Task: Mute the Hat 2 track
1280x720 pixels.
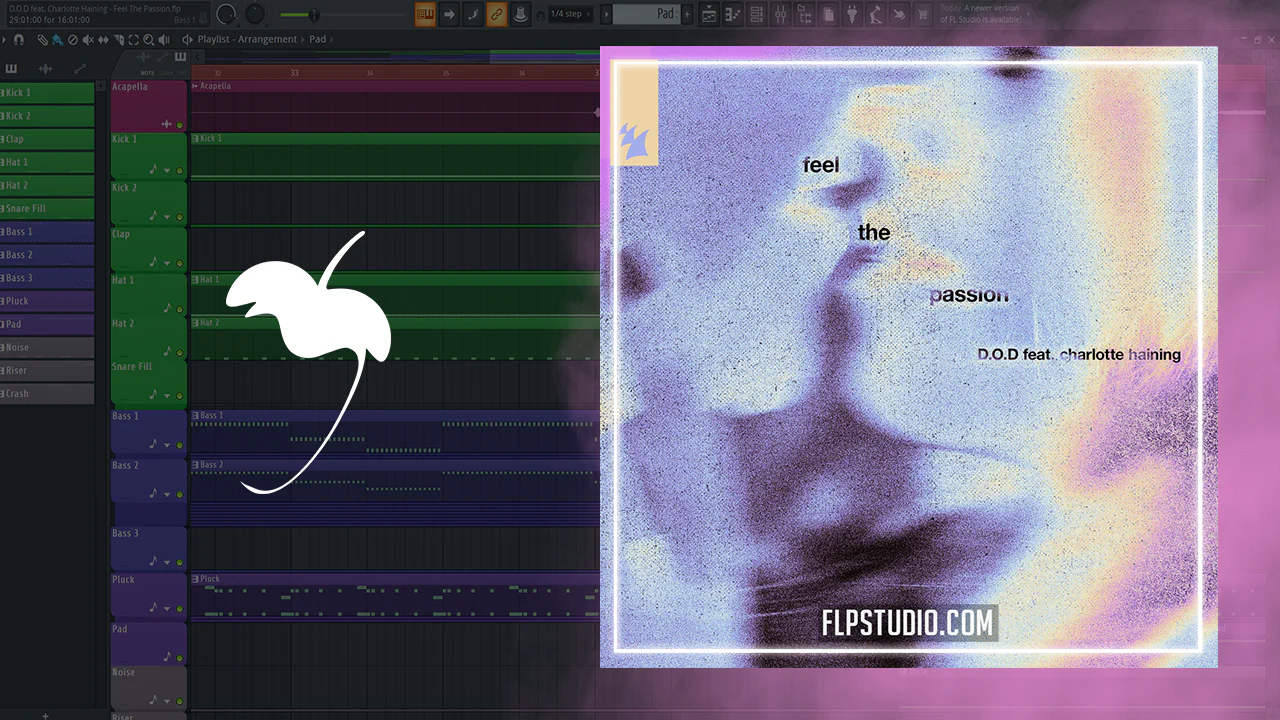Action: tap(180, 353)
